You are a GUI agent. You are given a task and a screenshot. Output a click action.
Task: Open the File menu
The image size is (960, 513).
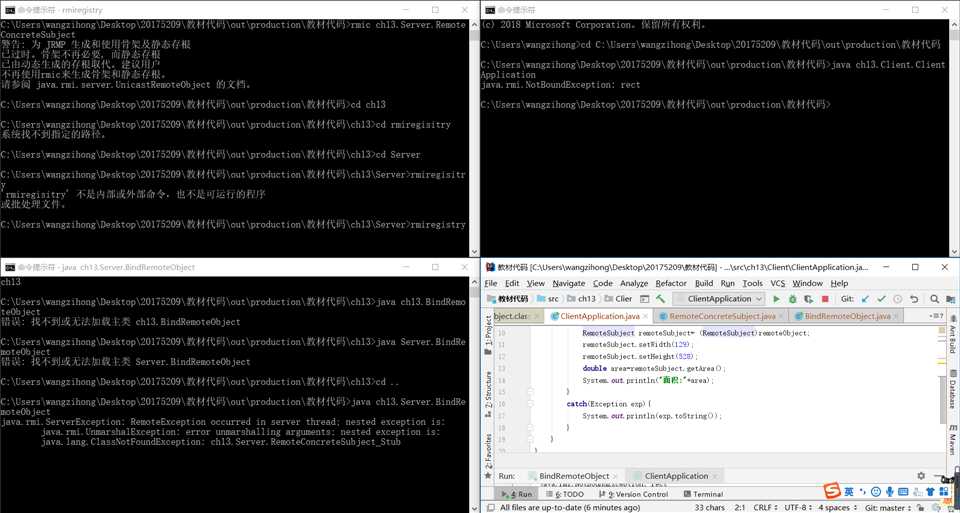pyautogui.click(x=491, y=283)
